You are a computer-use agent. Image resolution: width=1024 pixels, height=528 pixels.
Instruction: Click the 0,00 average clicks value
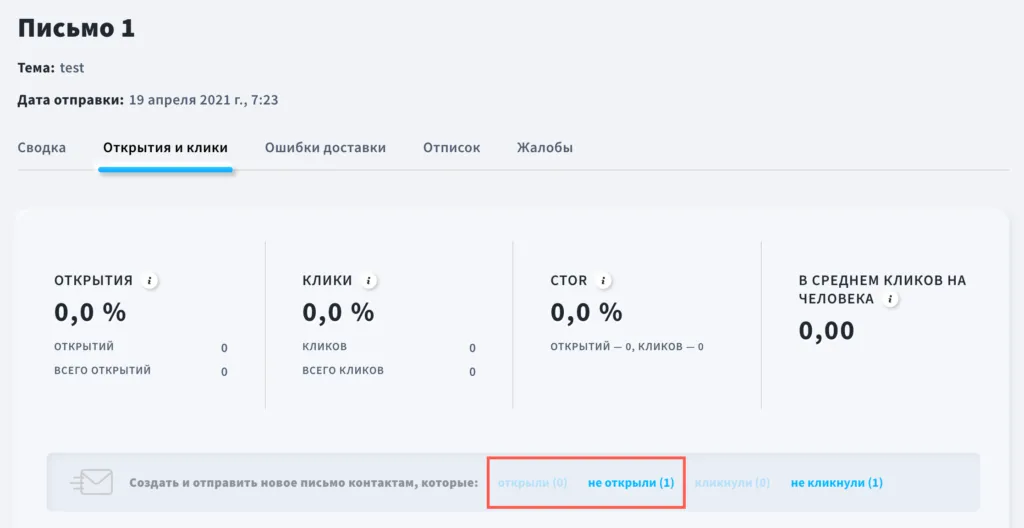(x=826, y=331)
